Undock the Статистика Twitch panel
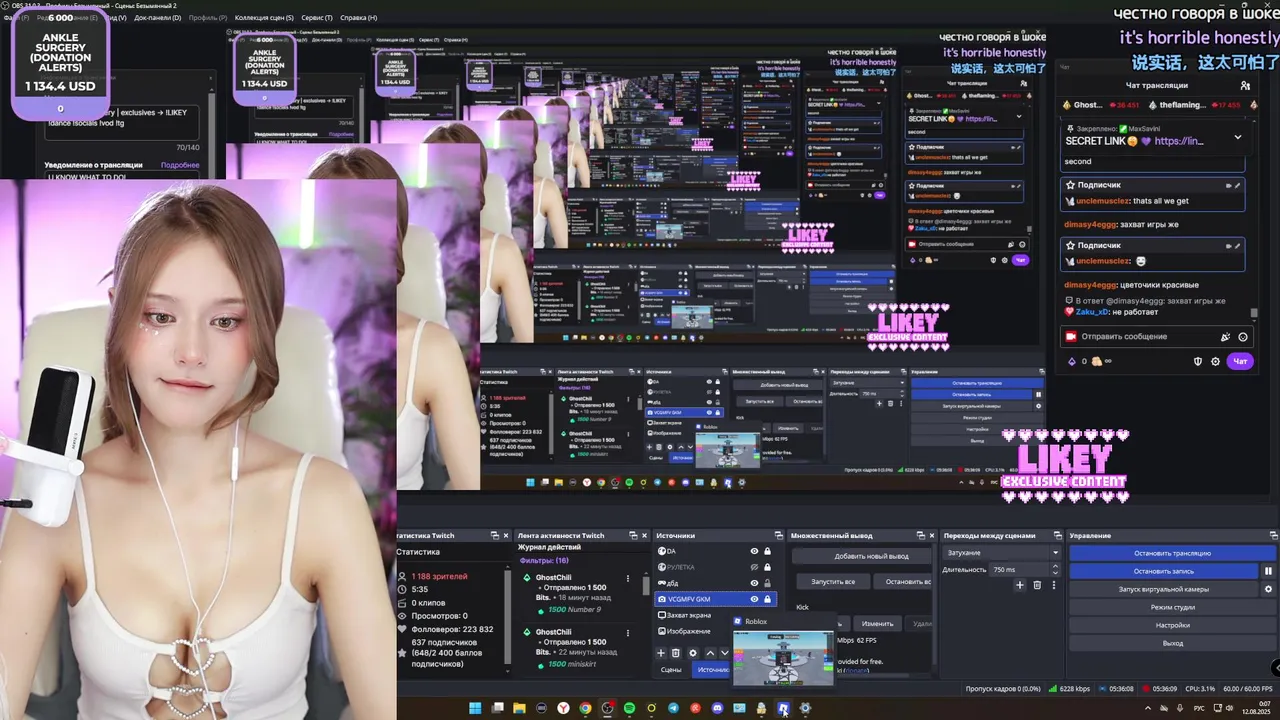Viewport: 1280px width, 720px height. [493, 535]
